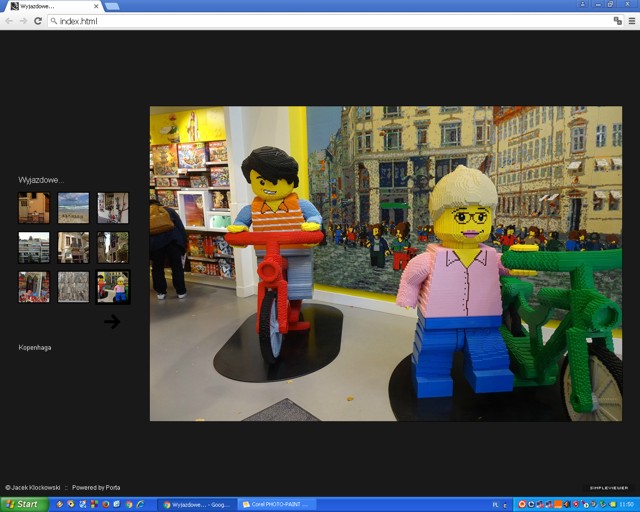The height and width of the screenshot is (512, 640).
Task: Open the white apartment block thumbnail
Action: coord(34,247)
